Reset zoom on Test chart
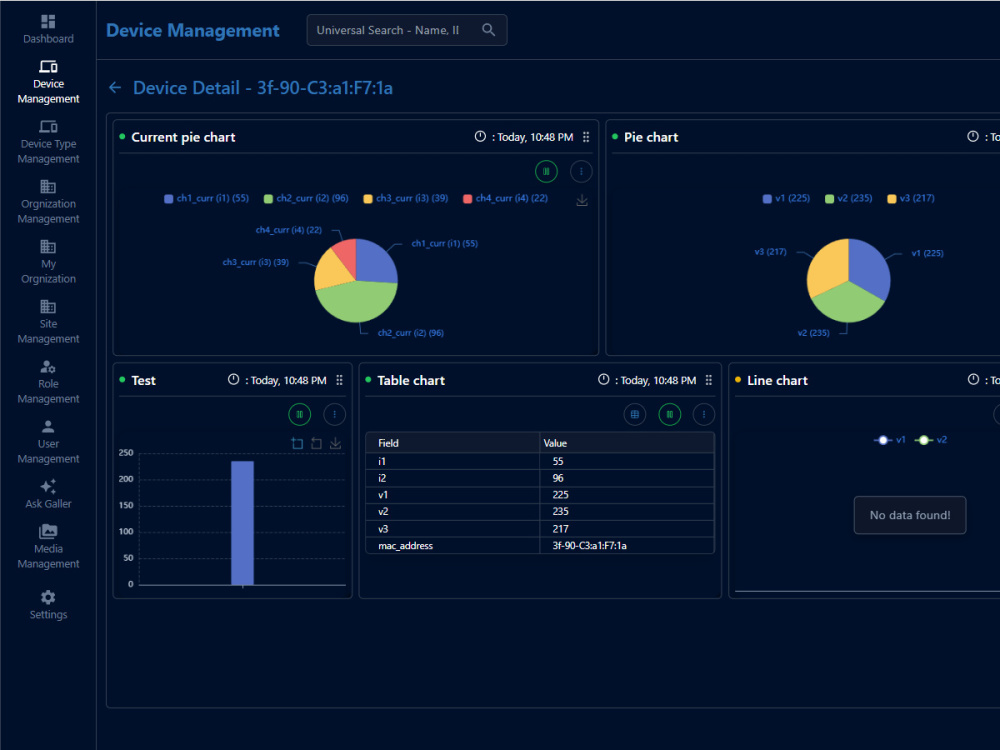1000x750 pixels. (316, 443)
